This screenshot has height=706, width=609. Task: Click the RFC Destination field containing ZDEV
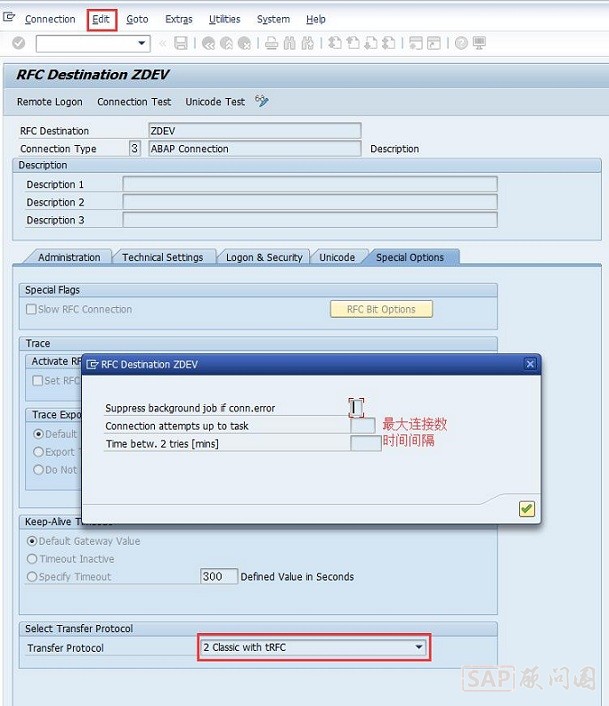point(255,131)
